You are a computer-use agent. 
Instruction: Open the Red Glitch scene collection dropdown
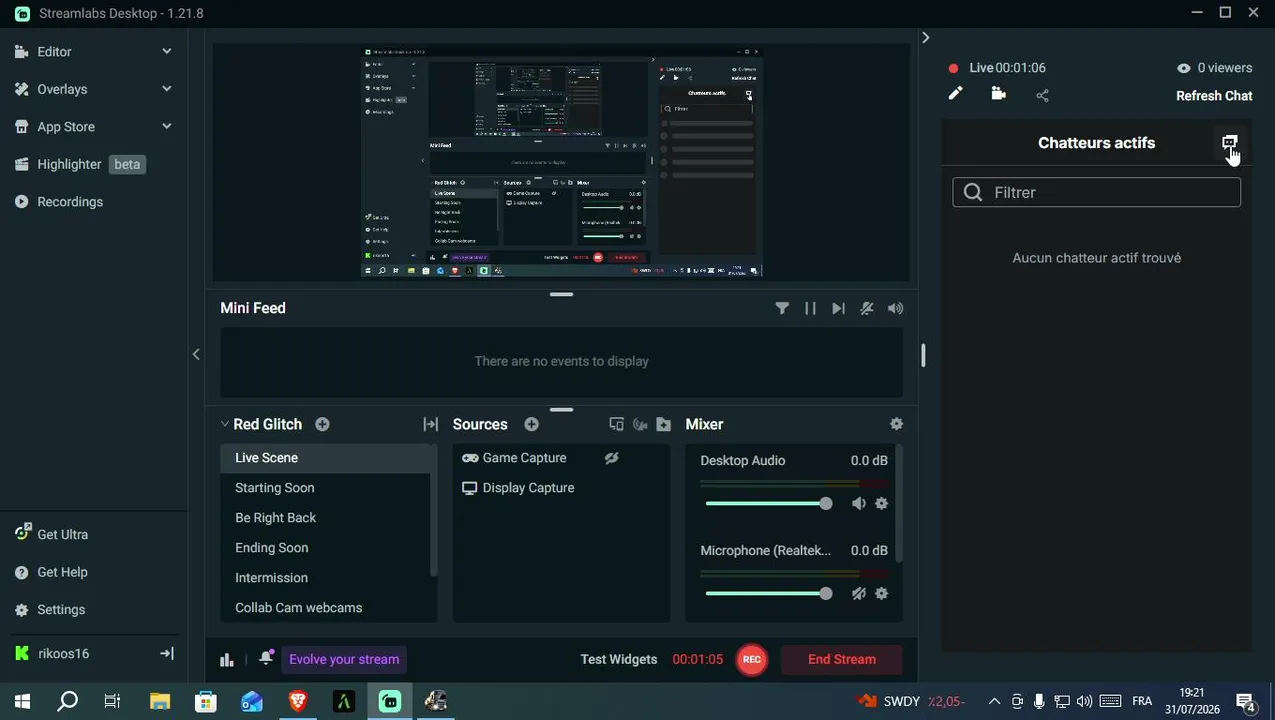coord(262,424)
